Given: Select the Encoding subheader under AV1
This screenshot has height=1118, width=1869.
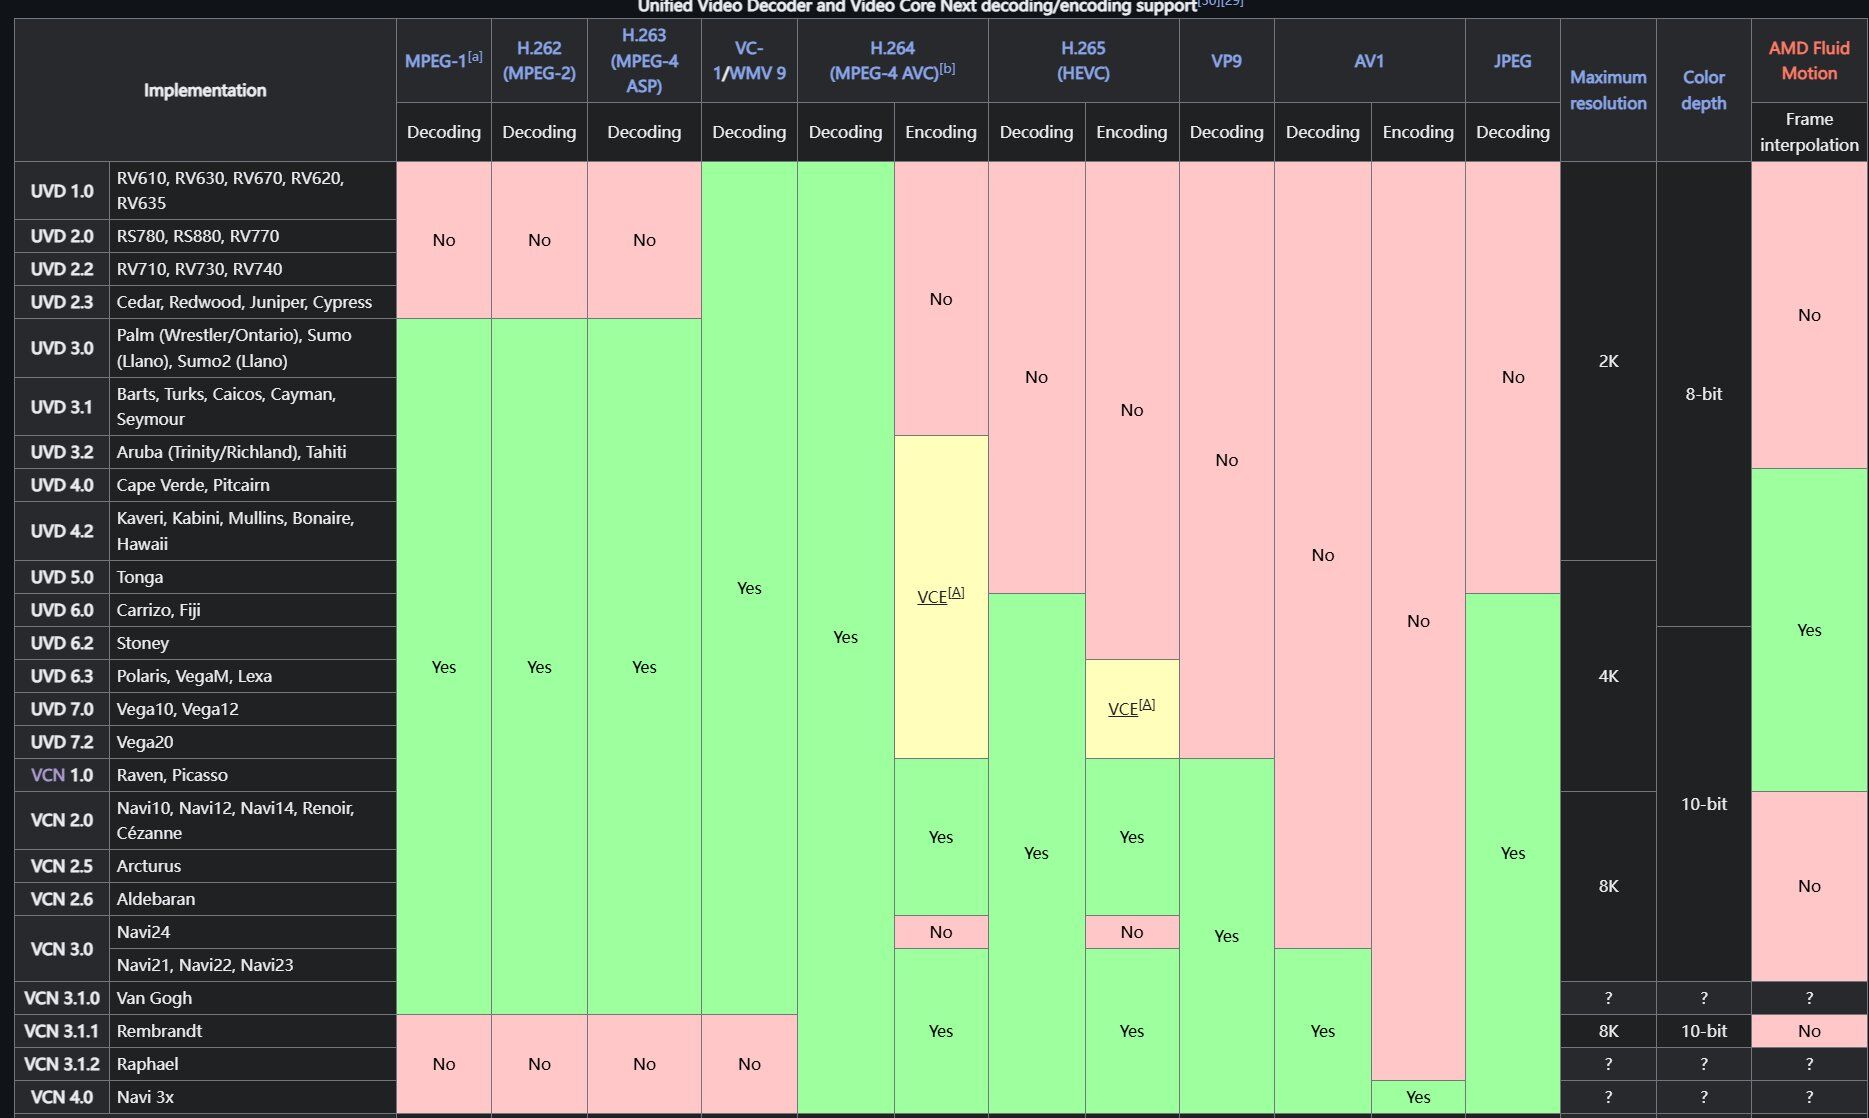Looking at the screenshot, I should point(1418,132).
